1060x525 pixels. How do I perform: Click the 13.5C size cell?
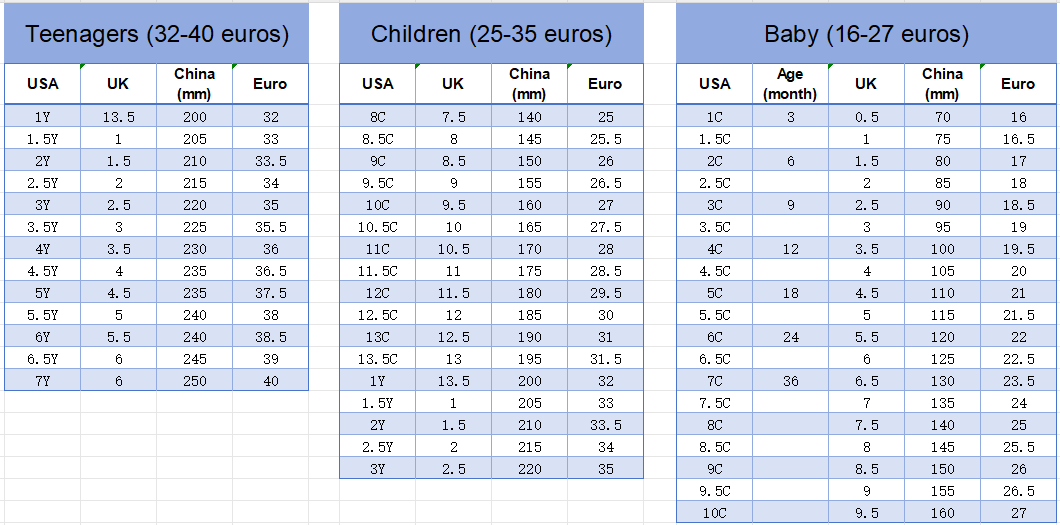[x=378, y=358]
